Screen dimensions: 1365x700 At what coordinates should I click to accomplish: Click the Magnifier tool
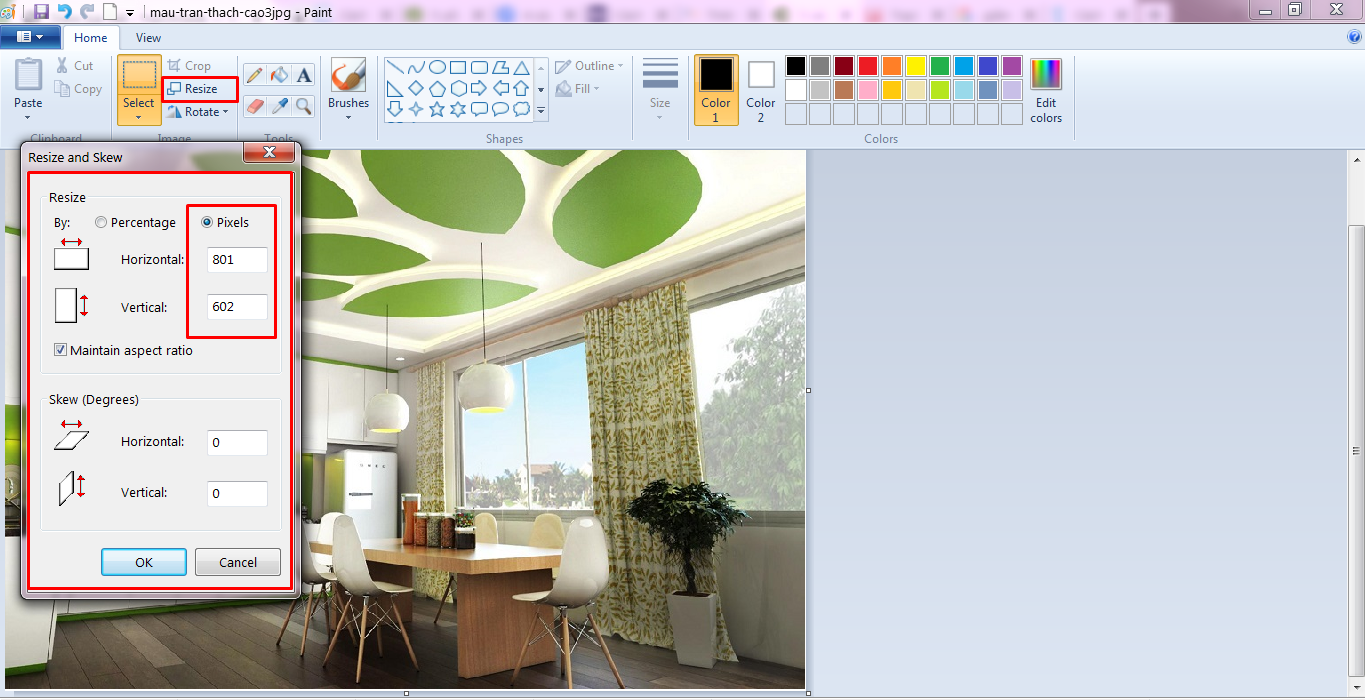[304, 106]
